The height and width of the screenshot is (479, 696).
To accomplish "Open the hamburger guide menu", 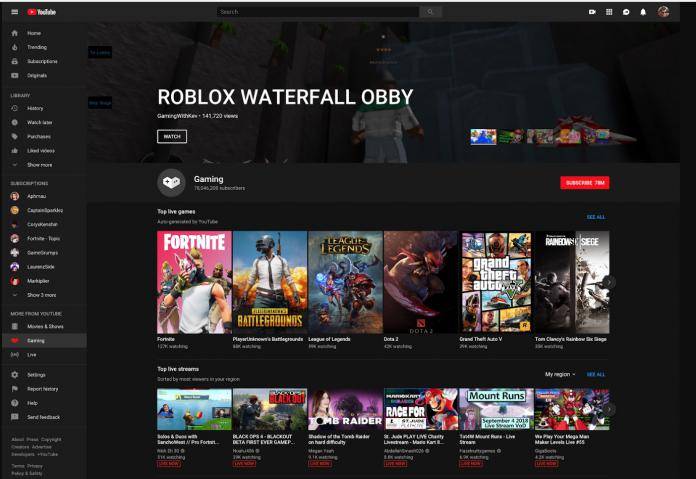I will (x=15, y=12).
